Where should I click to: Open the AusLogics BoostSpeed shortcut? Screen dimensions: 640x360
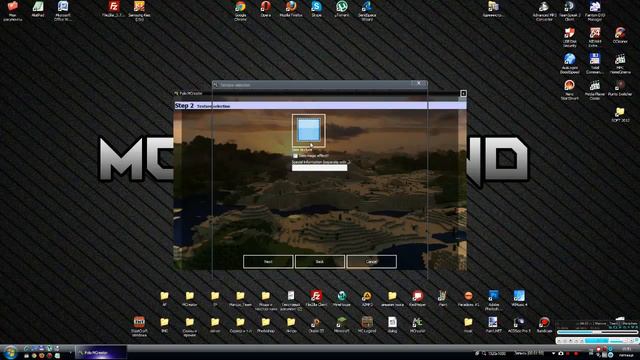pyautogui.click(x=569, y=63)
